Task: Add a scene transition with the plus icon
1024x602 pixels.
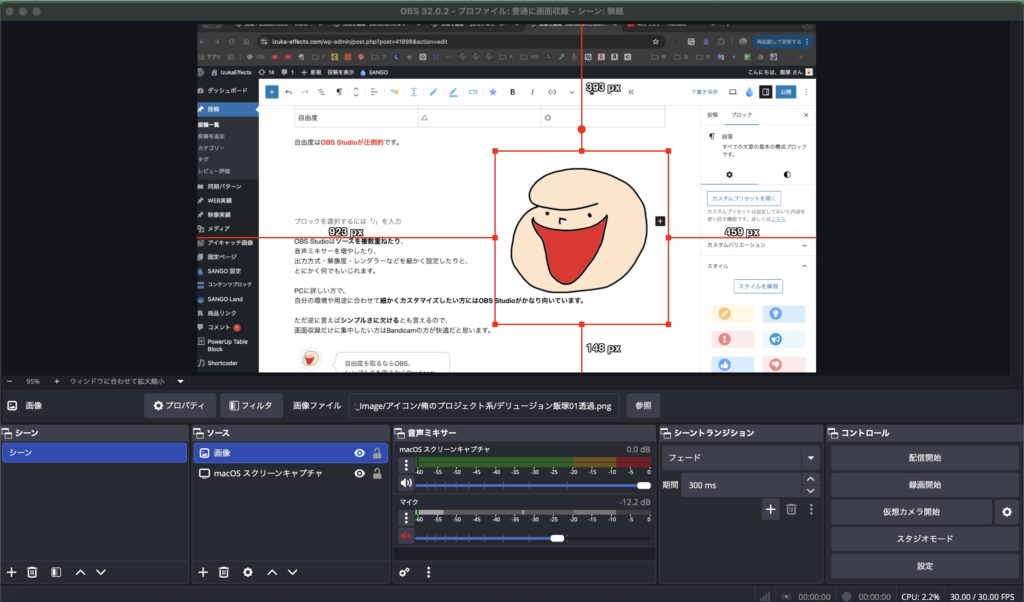Action: tap(770, 509)
